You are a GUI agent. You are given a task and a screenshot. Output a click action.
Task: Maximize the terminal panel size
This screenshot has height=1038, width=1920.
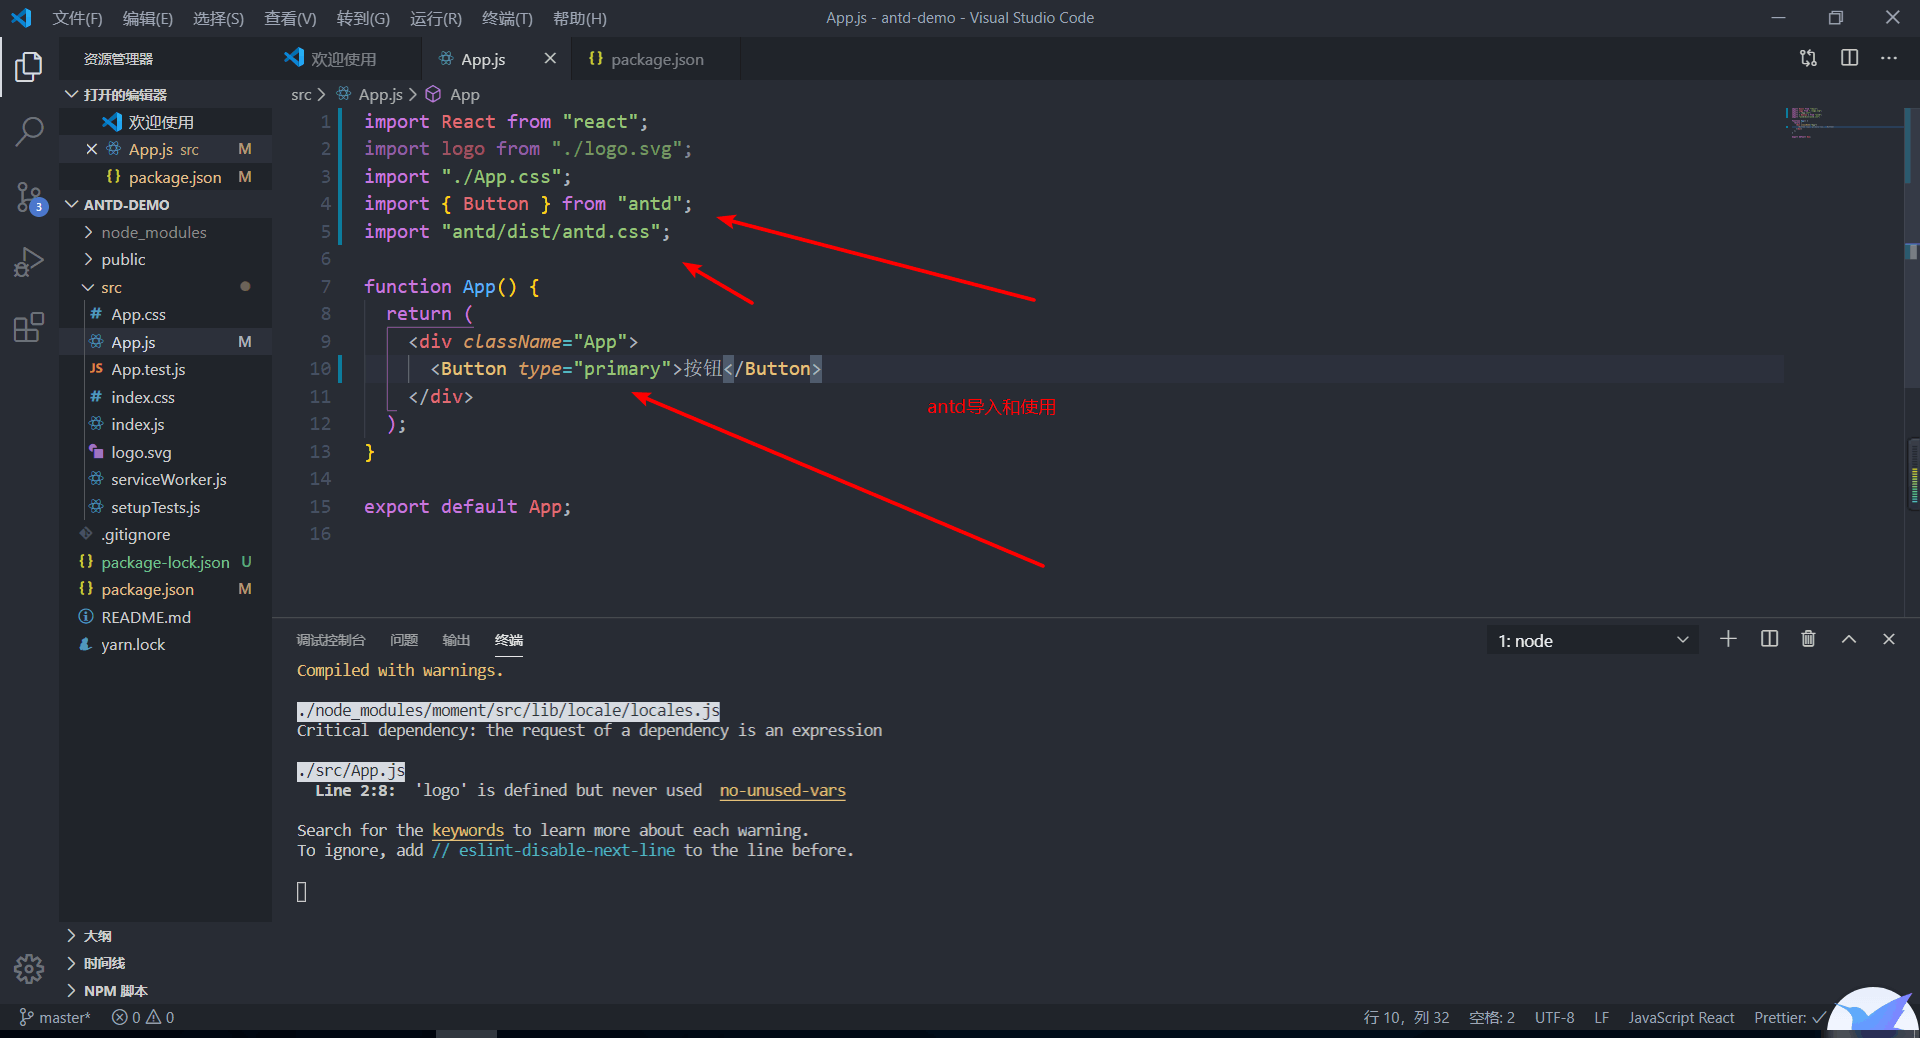pos(1849,639)
